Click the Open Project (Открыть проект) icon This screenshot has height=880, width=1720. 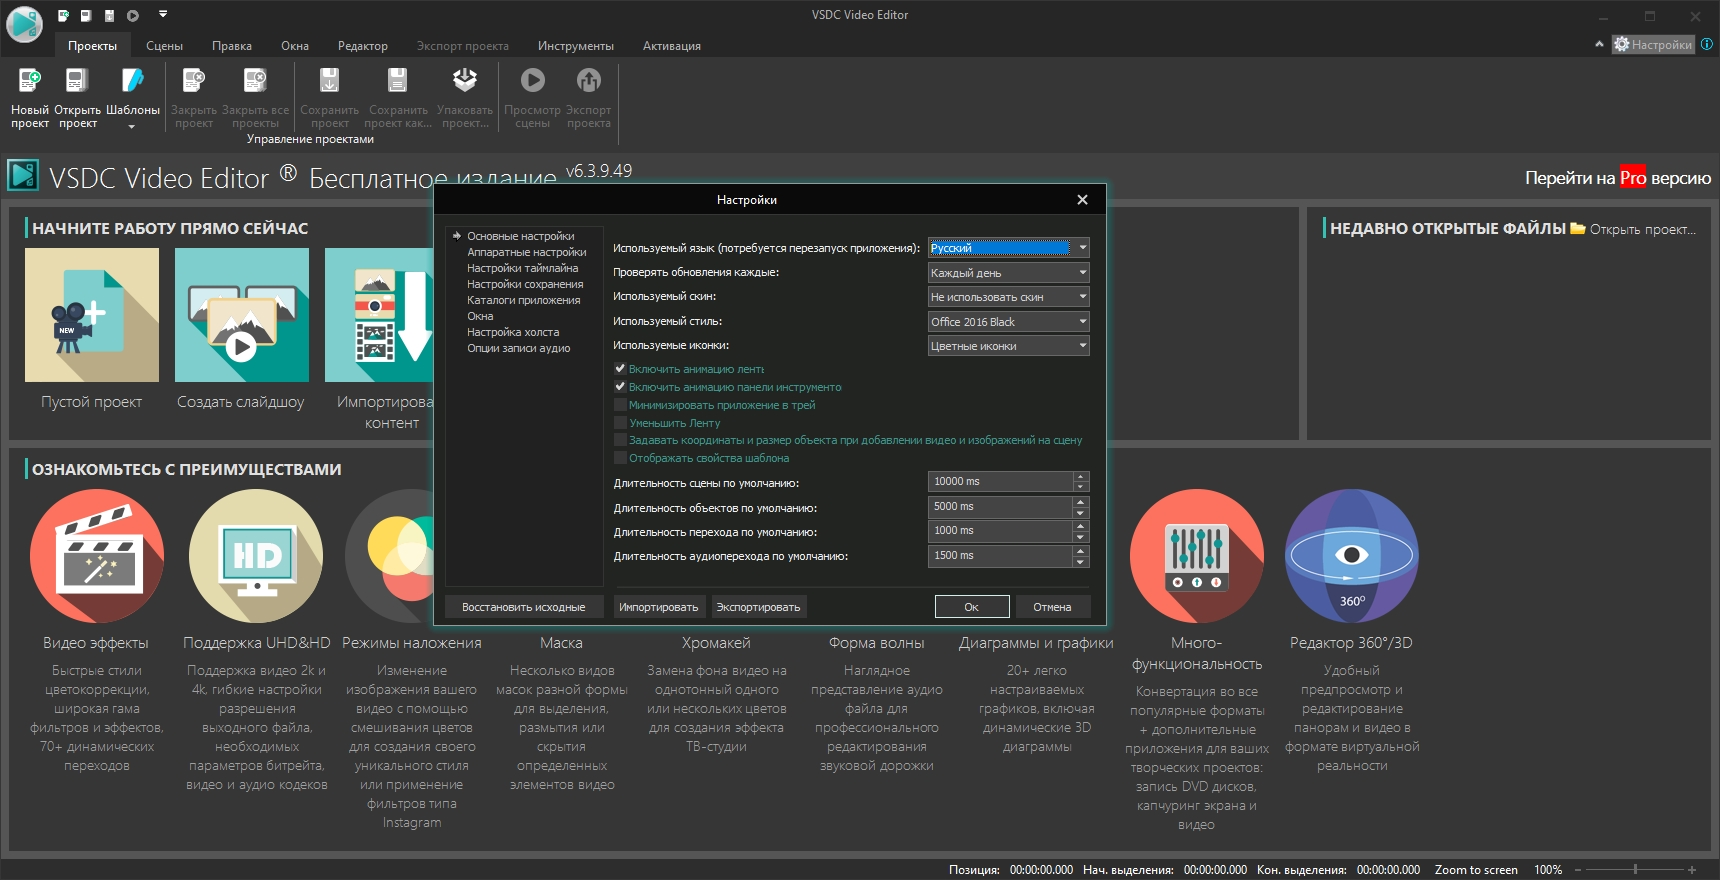tap(77, 82)
